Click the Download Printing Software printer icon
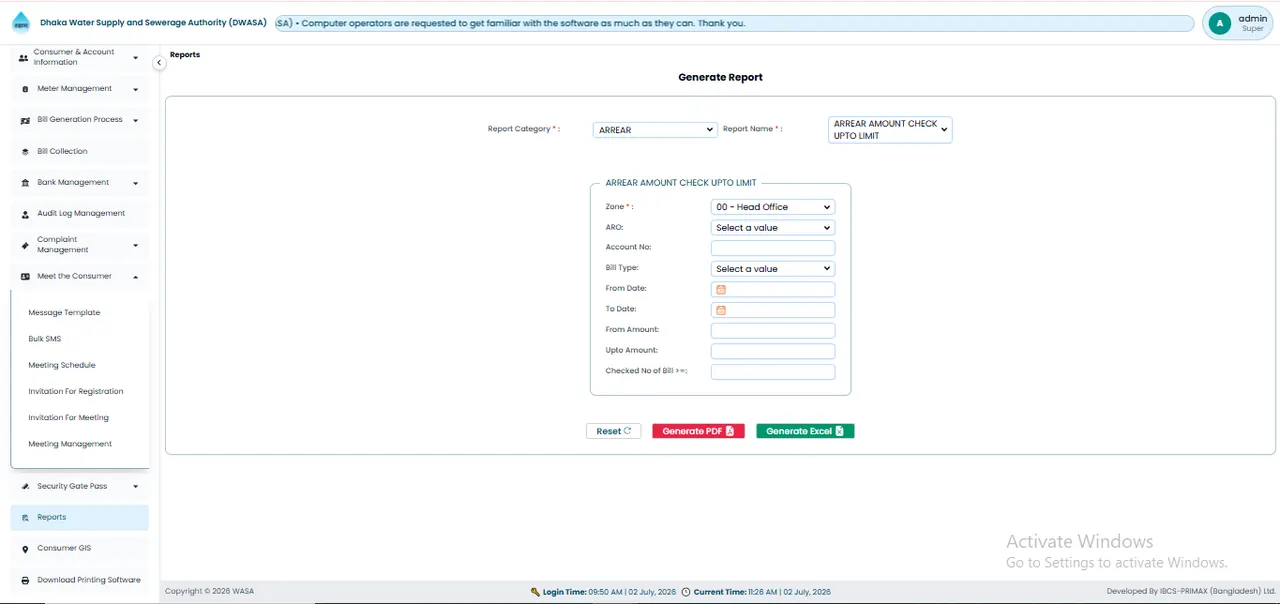The height and width of the screenshot is (604, 1280). point(25,581)
